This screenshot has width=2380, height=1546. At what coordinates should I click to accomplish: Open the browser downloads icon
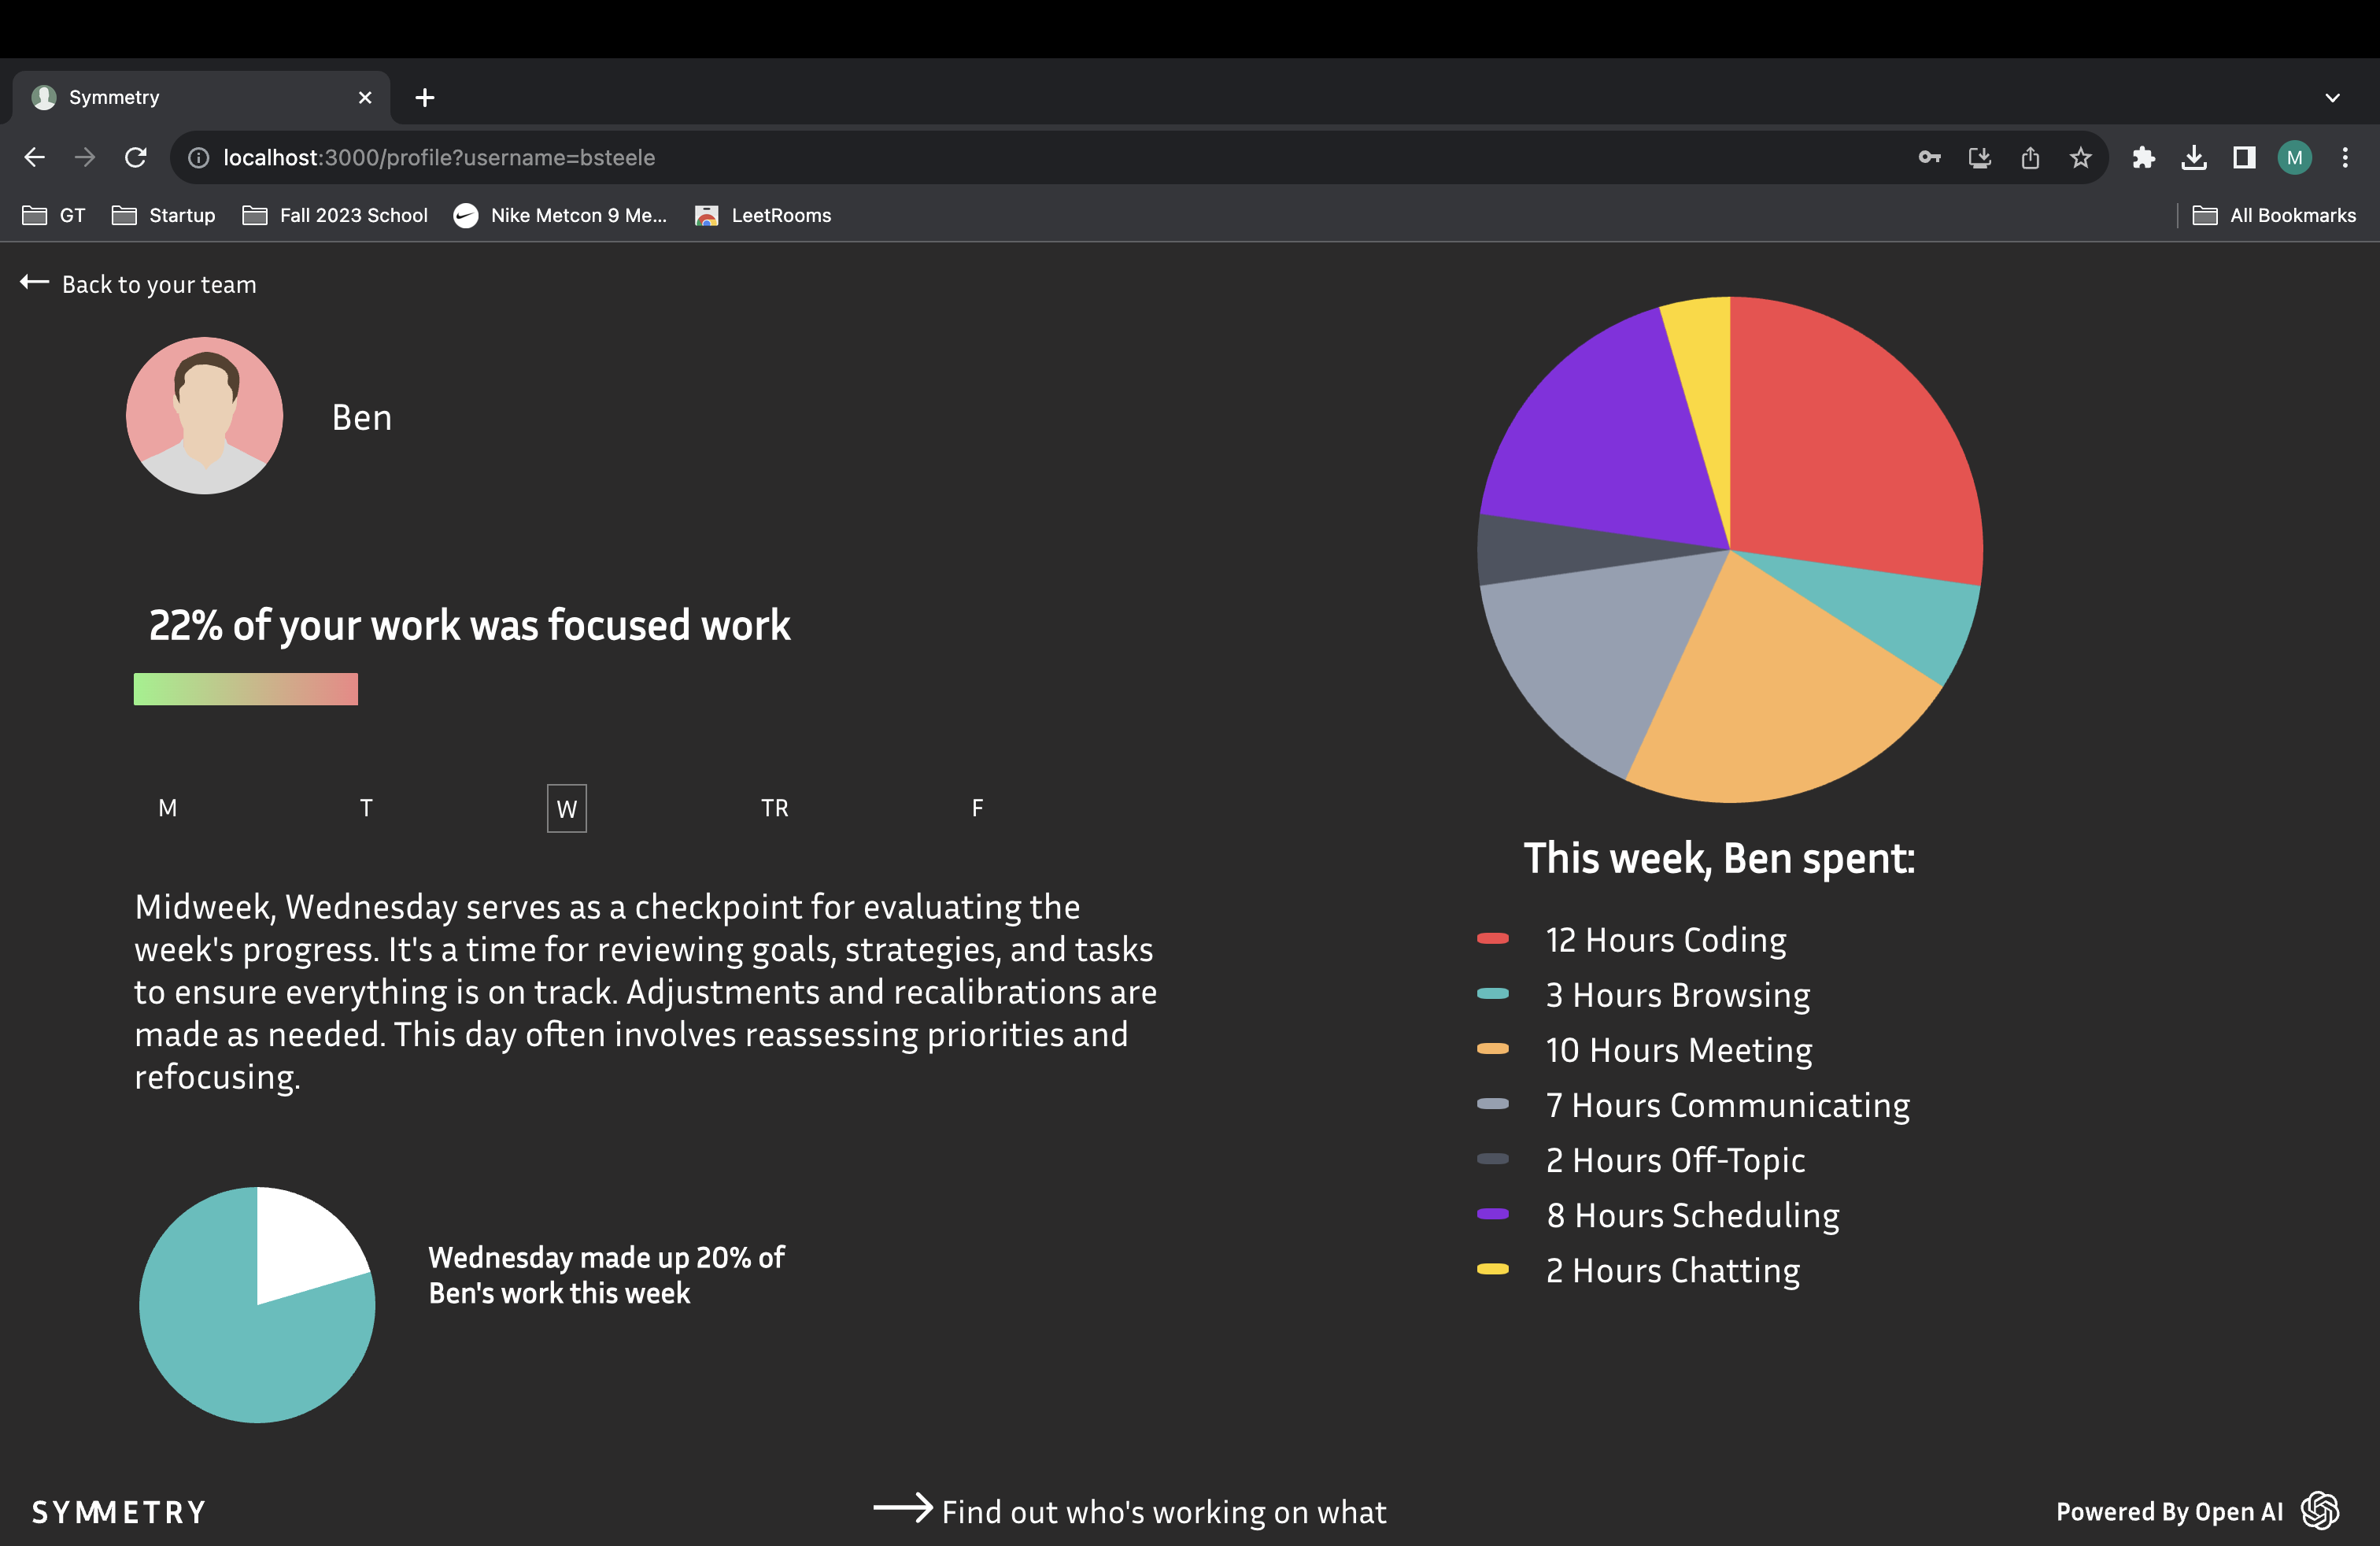click(2193, 157)
